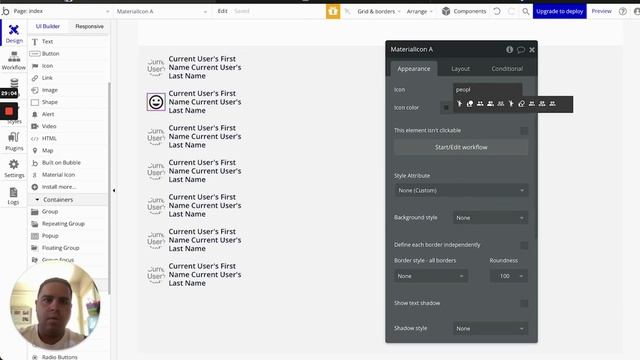Viewport: 640px width, 360px height.
Task: Select the Alert element tool
Action: [48, 114]
